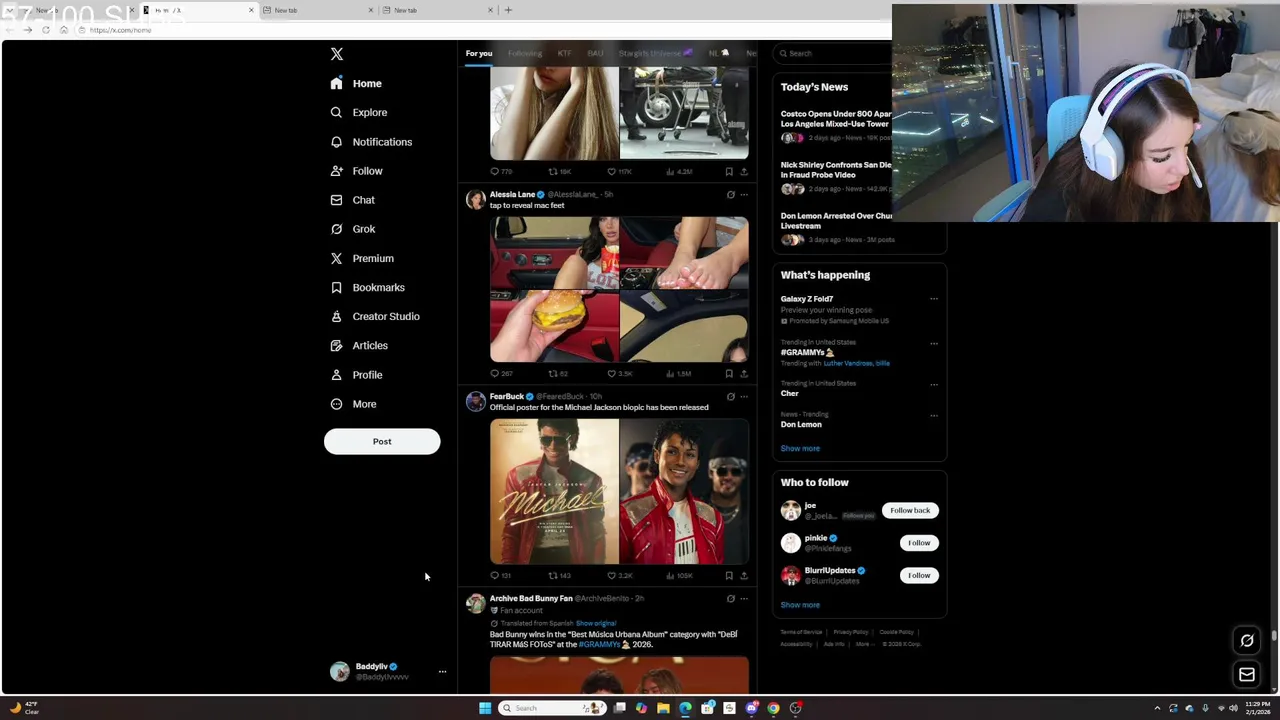Open the Michael poster image
The image size is (1280, 720).
[554, 491]
